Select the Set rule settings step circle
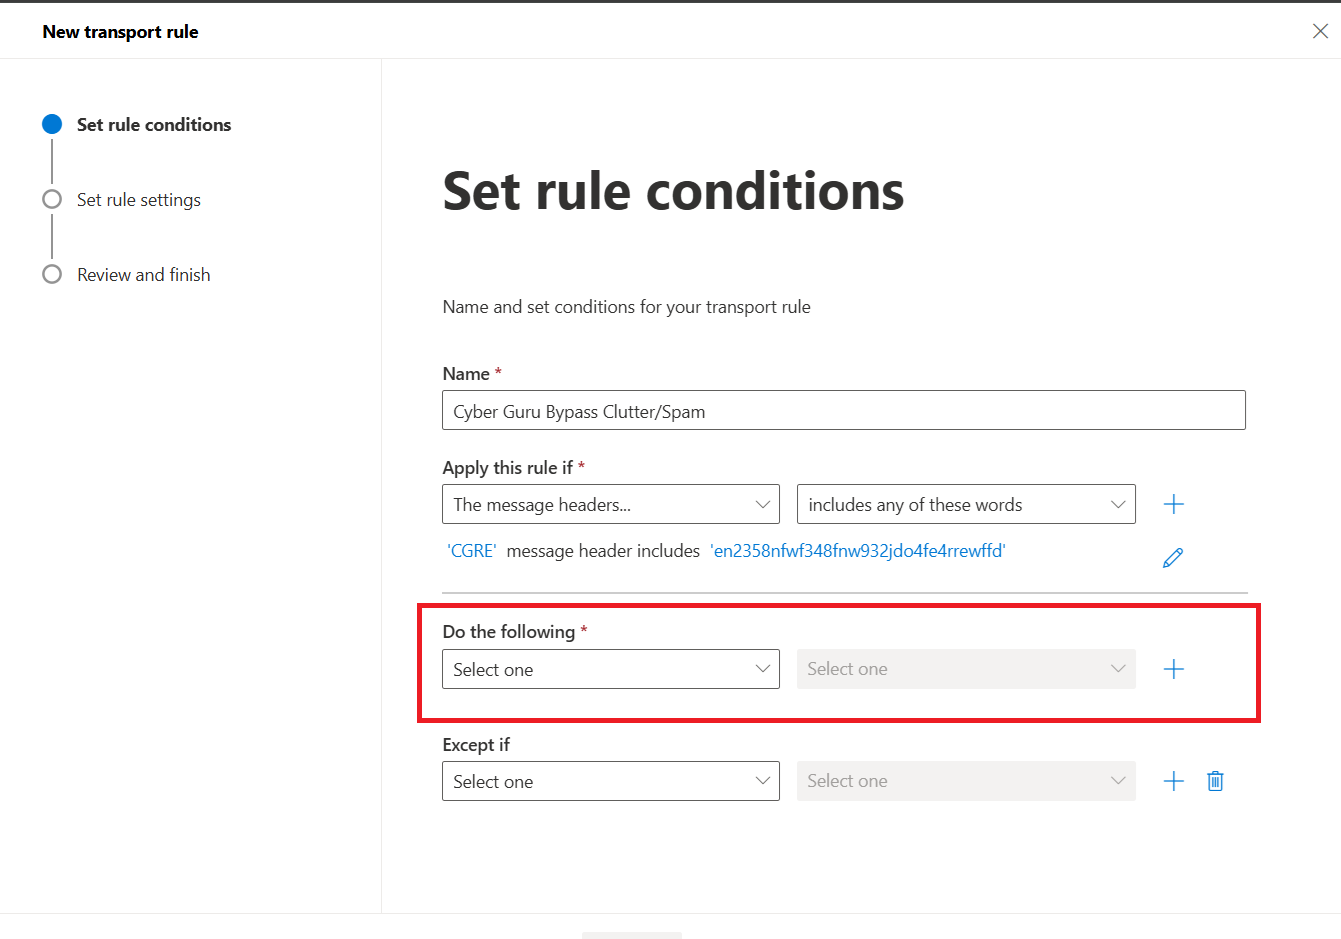The height and width of the screenshot is (939, 1341). 52,199
